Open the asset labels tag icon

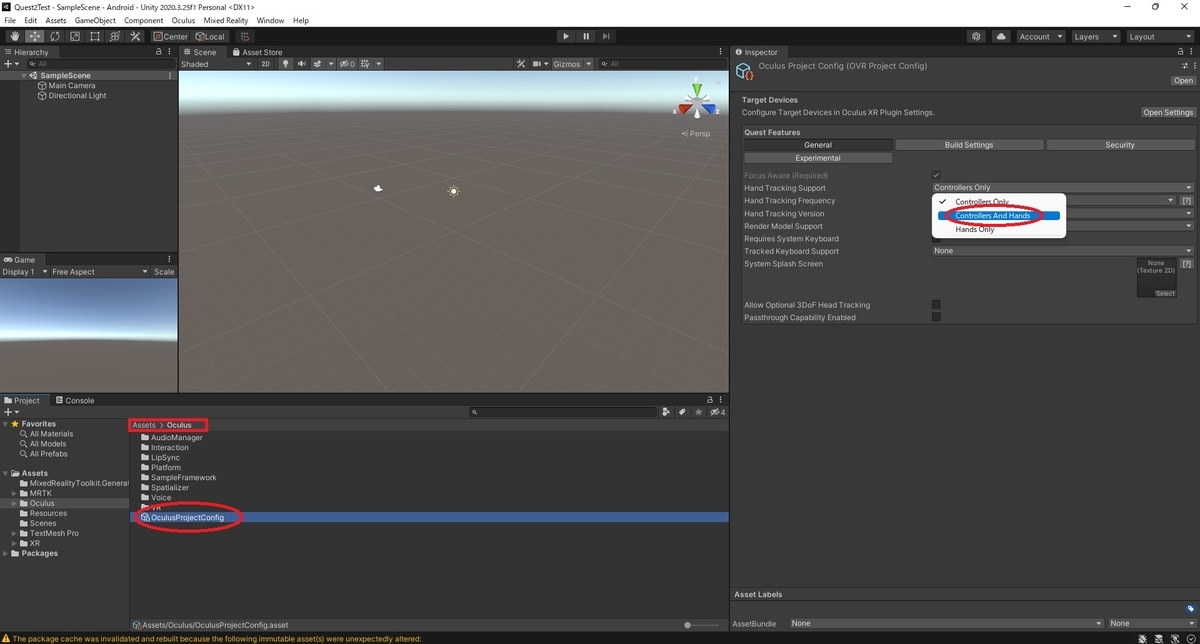(x=1190, y=608)
